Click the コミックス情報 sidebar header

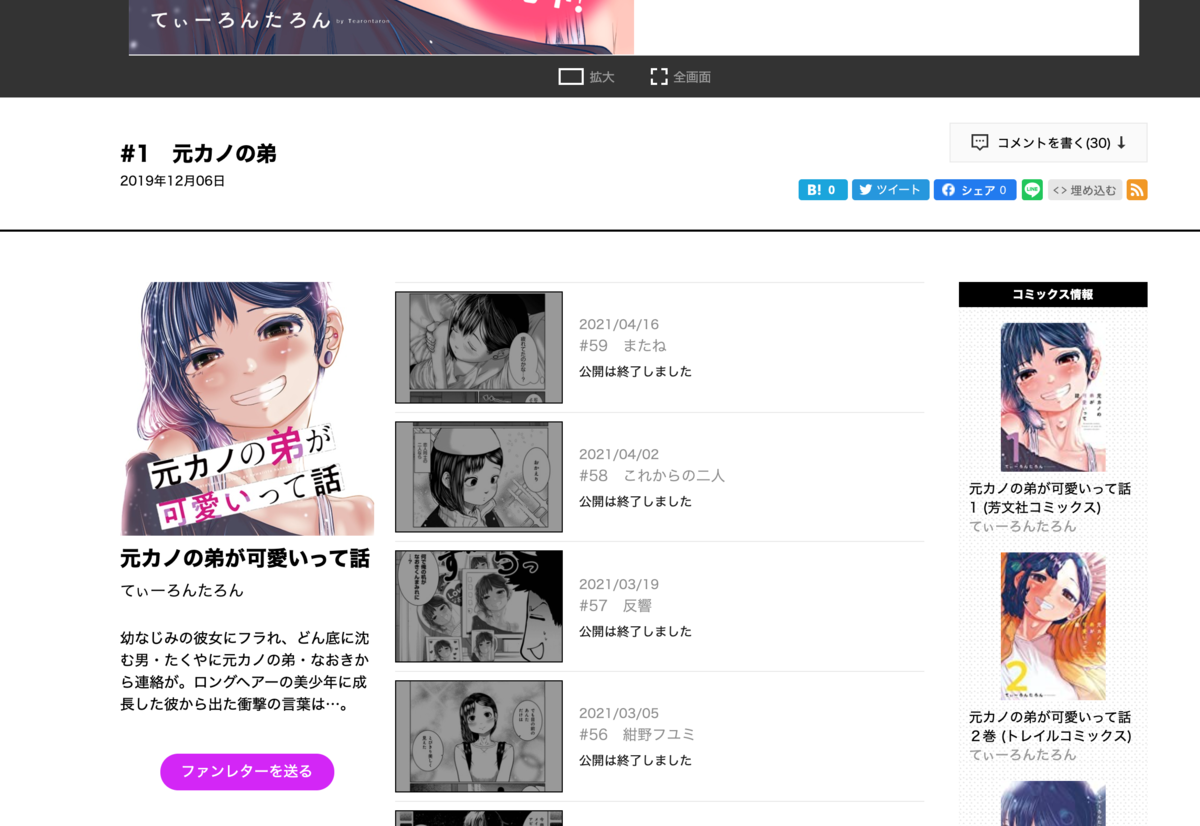point(1053,294)
